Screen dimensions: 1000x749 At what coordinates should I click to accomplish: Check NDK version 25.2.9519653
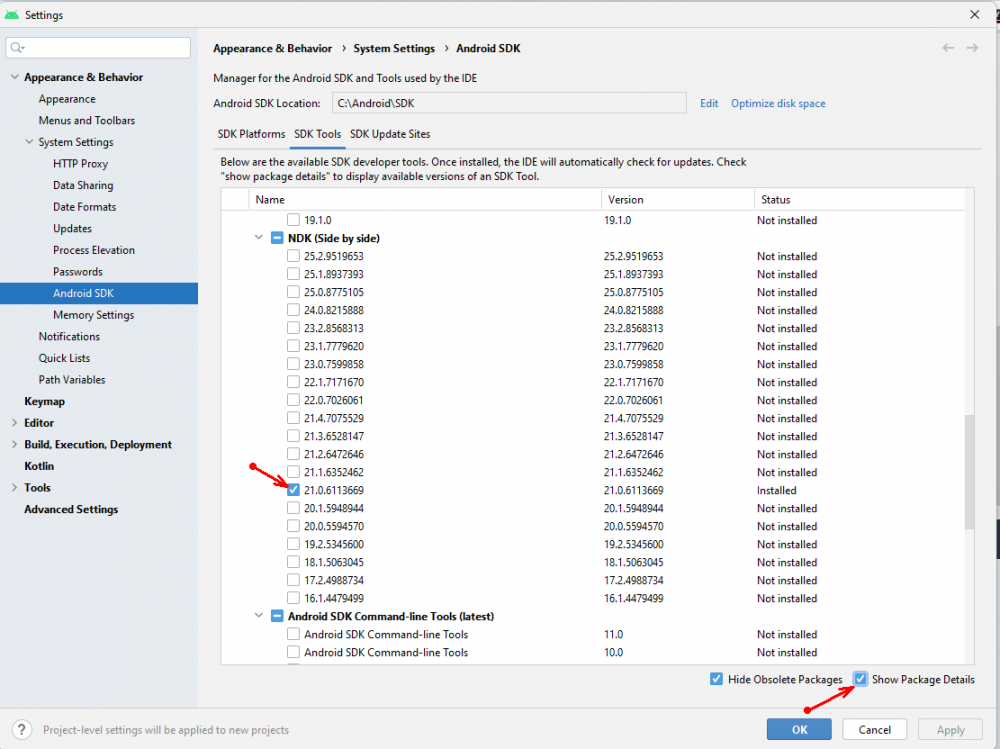tap(293, 256)
